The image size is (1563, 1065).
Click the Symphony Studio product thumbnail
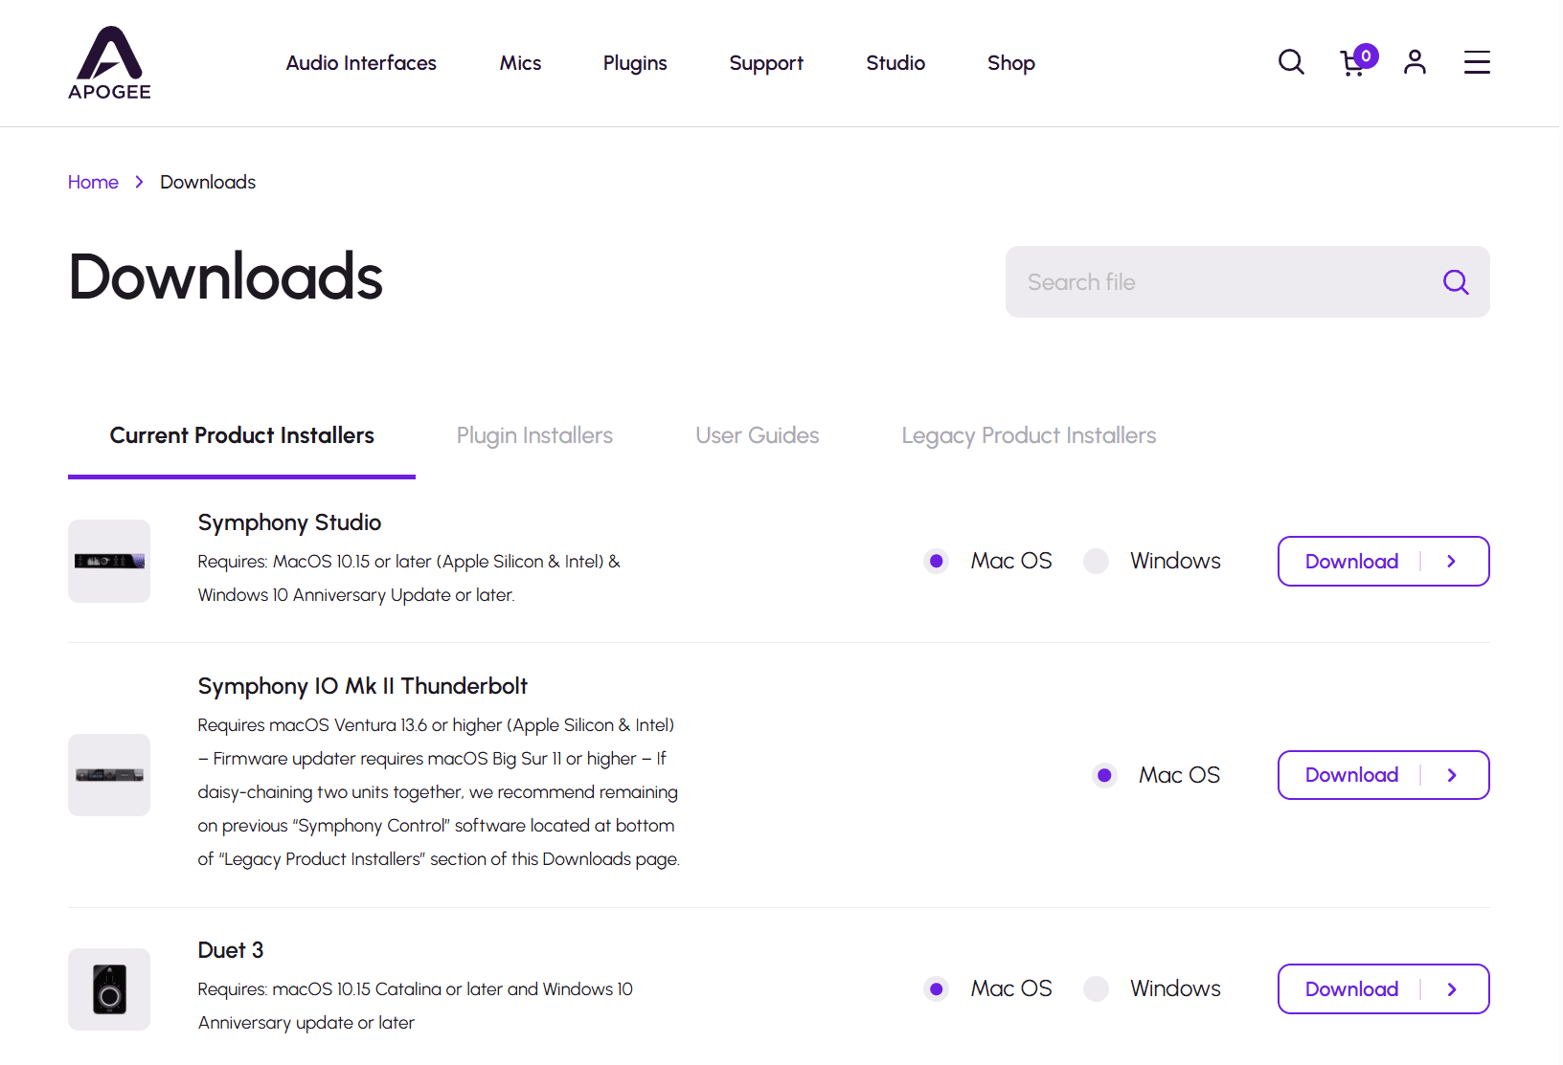[109, 561]
